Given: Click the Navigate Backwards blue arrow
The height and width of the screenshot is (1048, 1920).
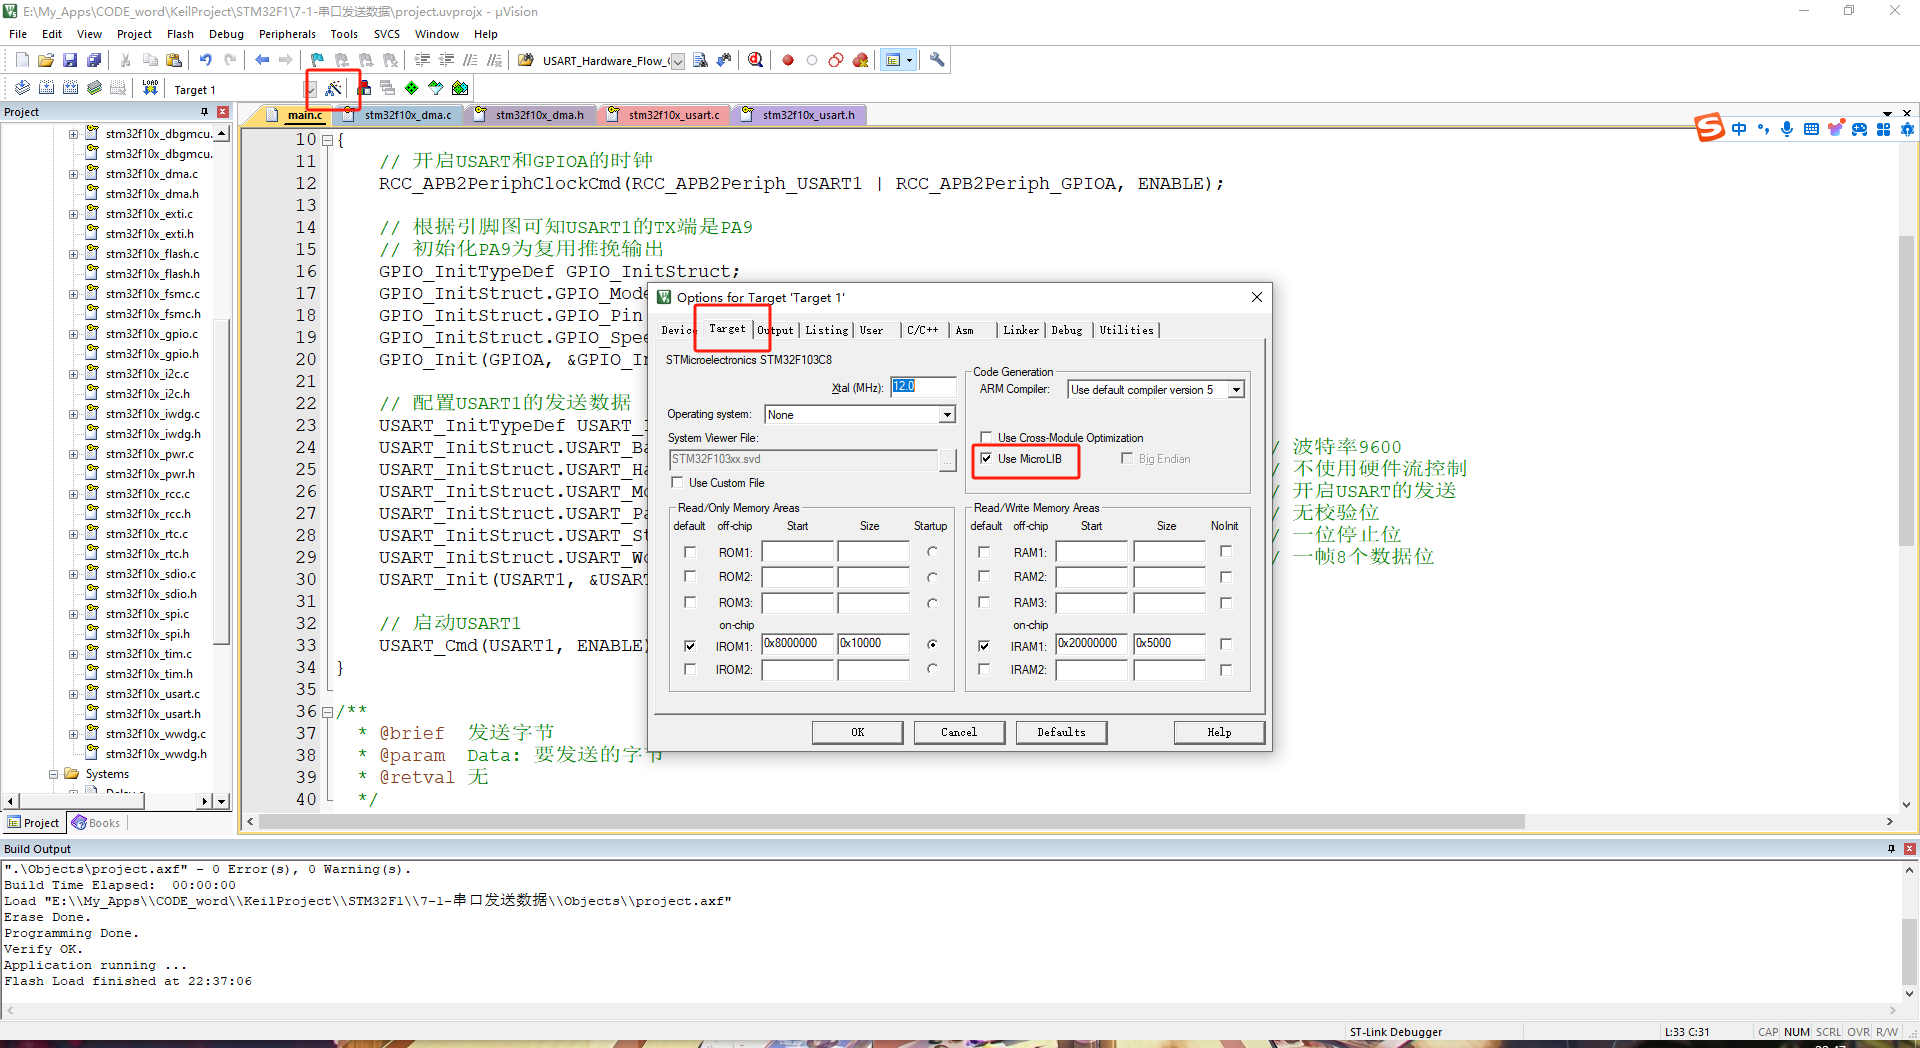Looking at the screenshot, I should pyautogui.click(x=262, y=60).
